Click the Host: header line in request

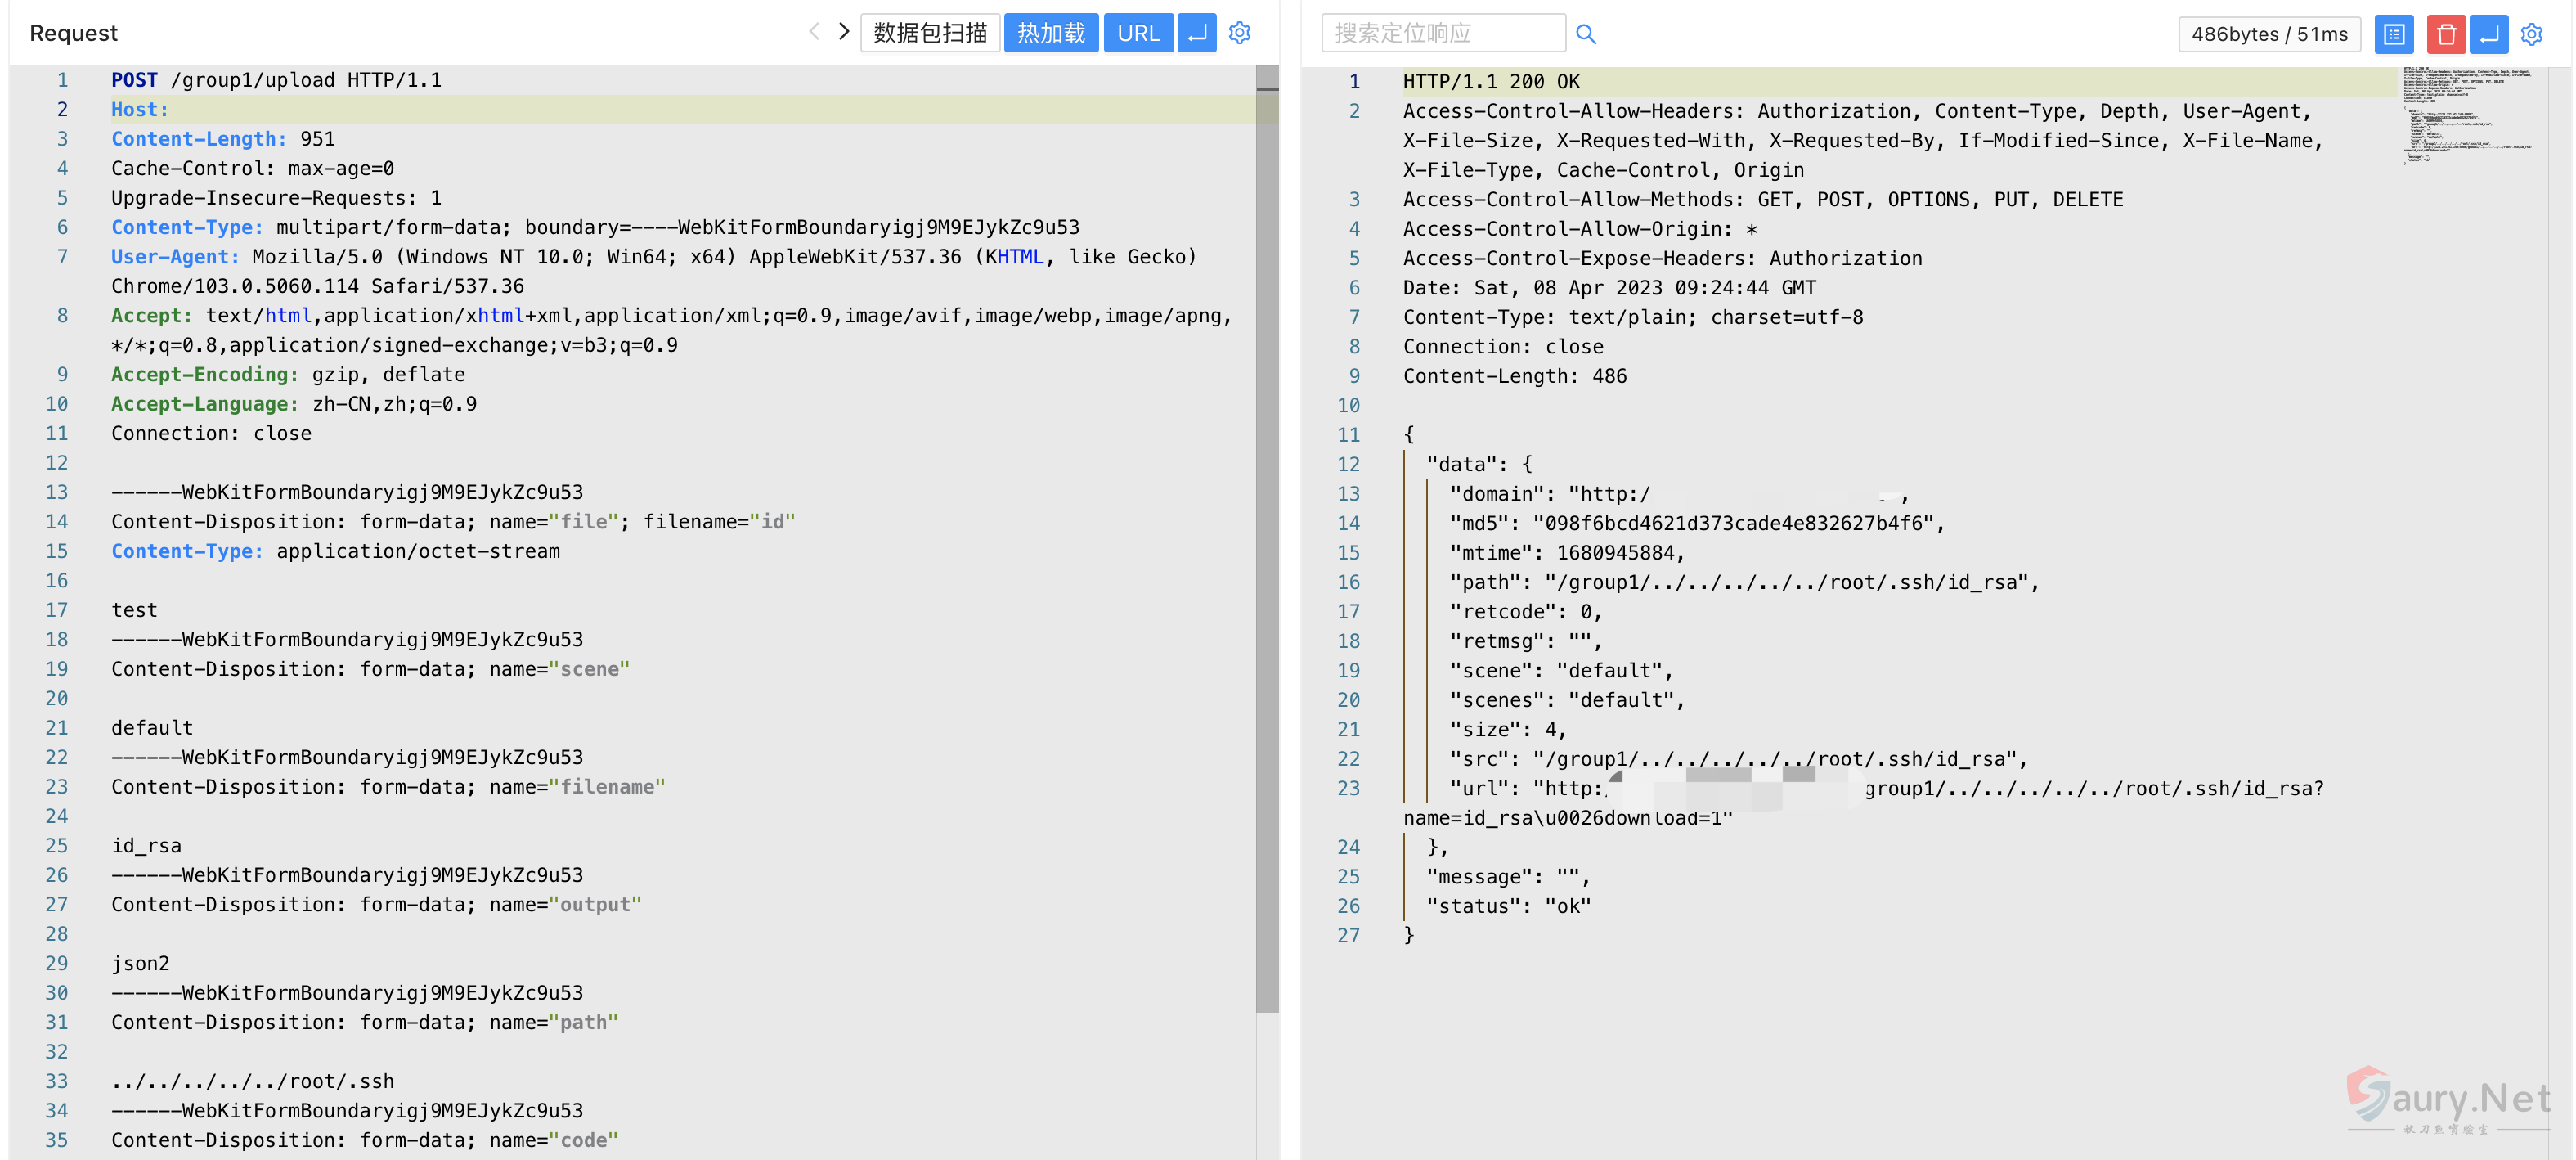(140, 110)
